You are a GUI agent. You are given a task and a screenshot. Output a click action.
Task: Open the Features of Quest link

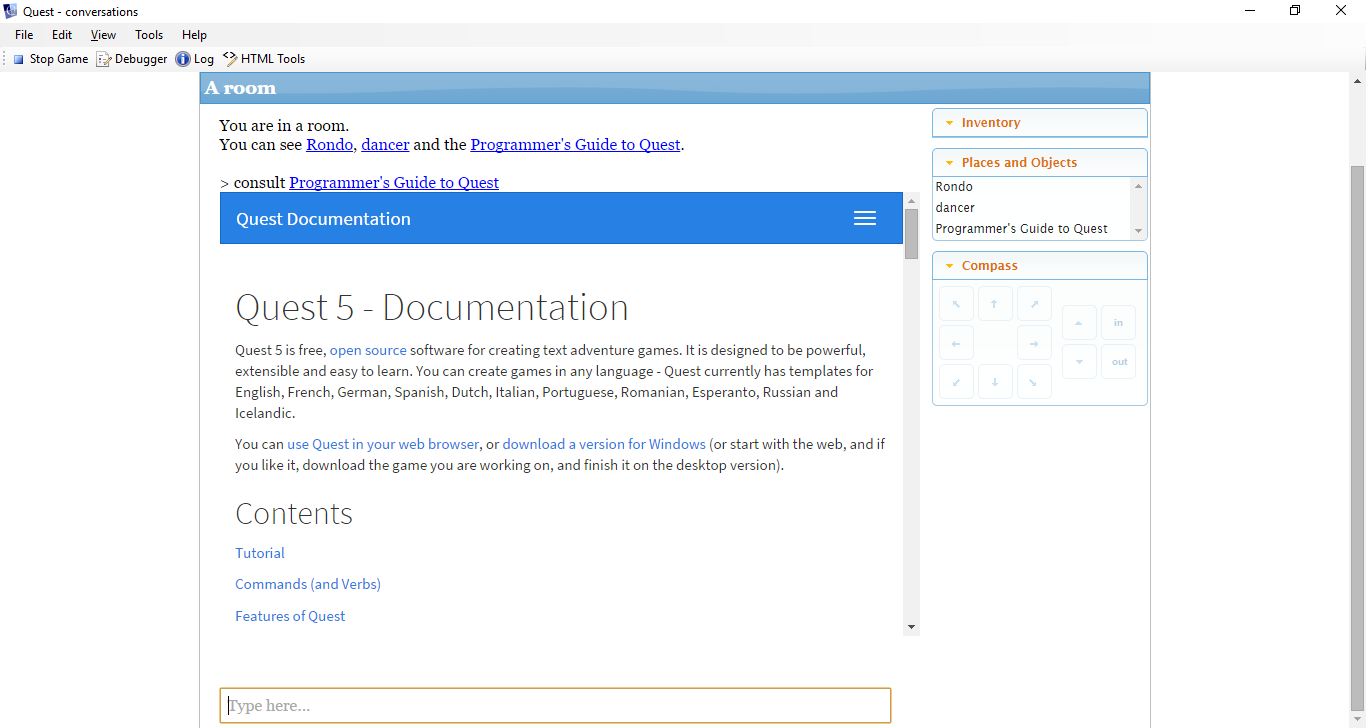tap(290, 616)
